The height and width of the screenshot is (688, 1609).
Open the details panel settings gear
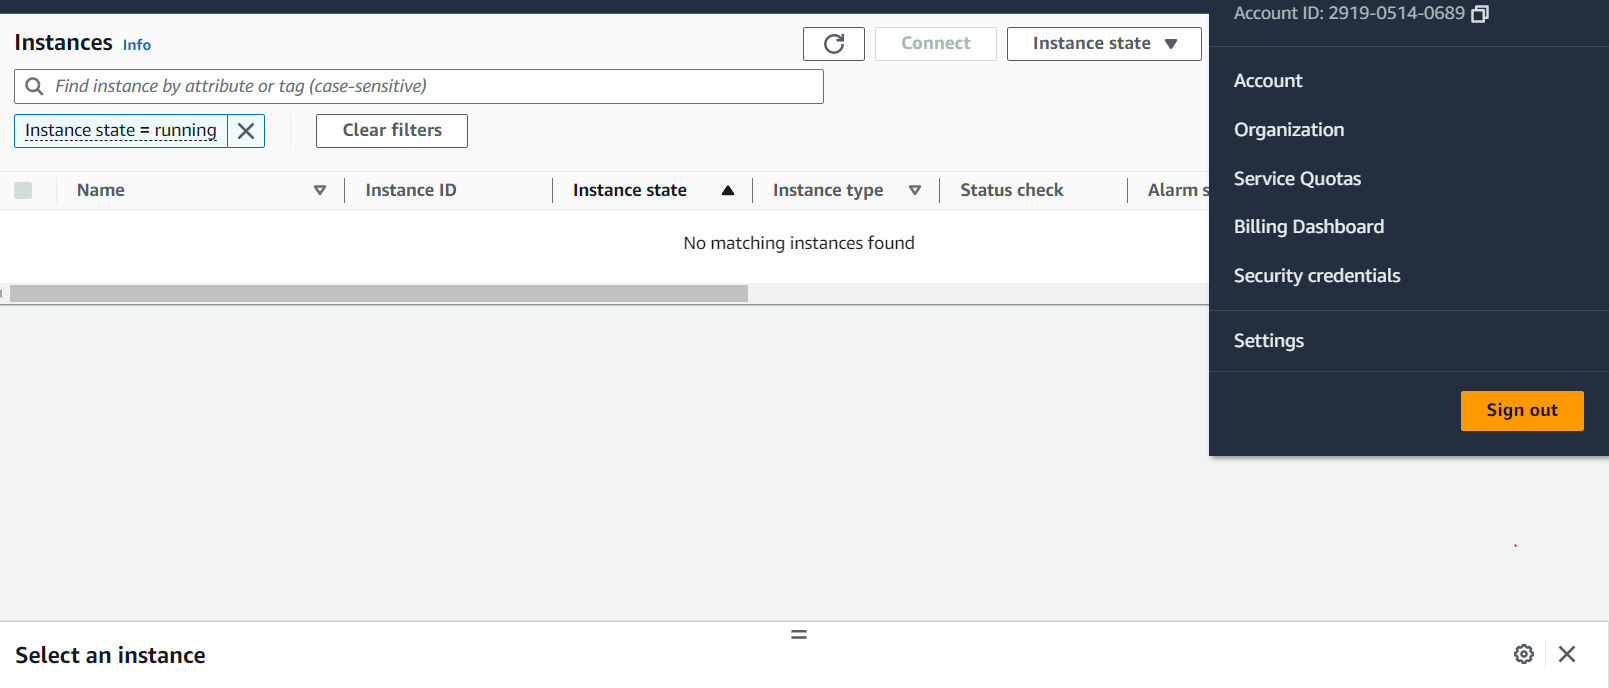pyautogui.click(x=1524, y=654)
